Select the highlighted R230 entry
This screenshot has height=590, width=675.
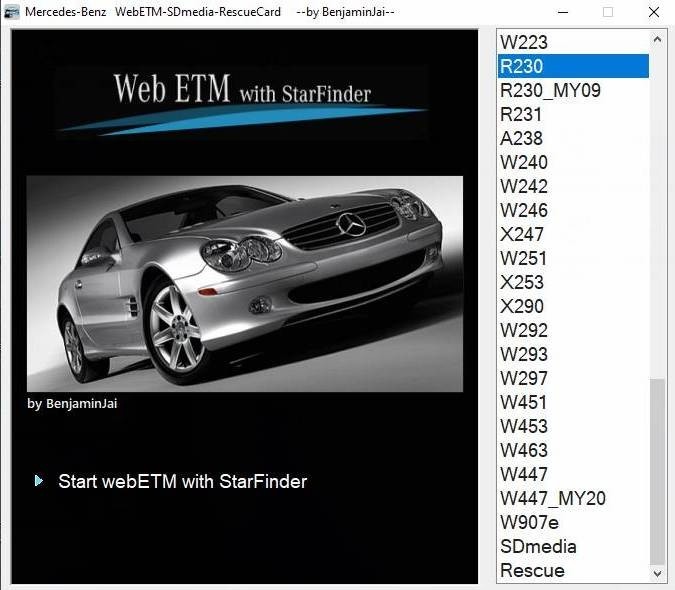pos(573,66)
